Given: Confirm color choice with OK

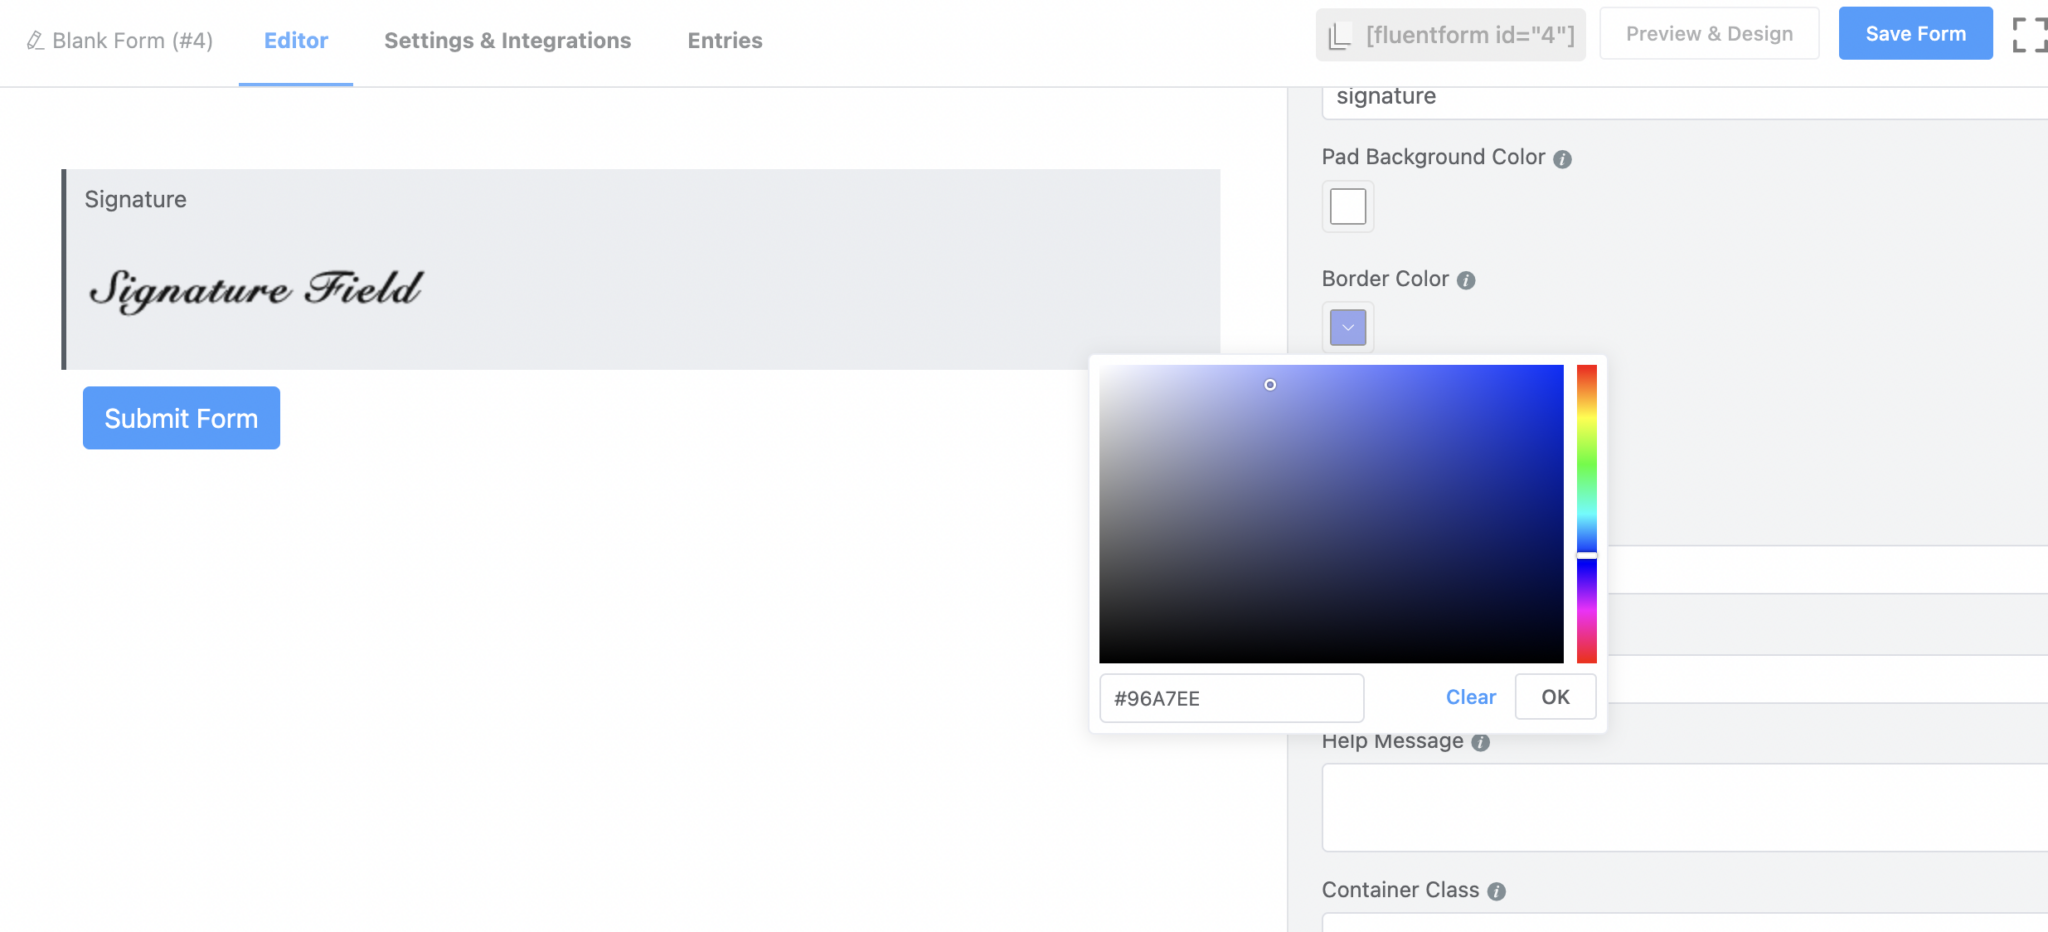Looking at the screenshot, I should tap(1555, 697).
